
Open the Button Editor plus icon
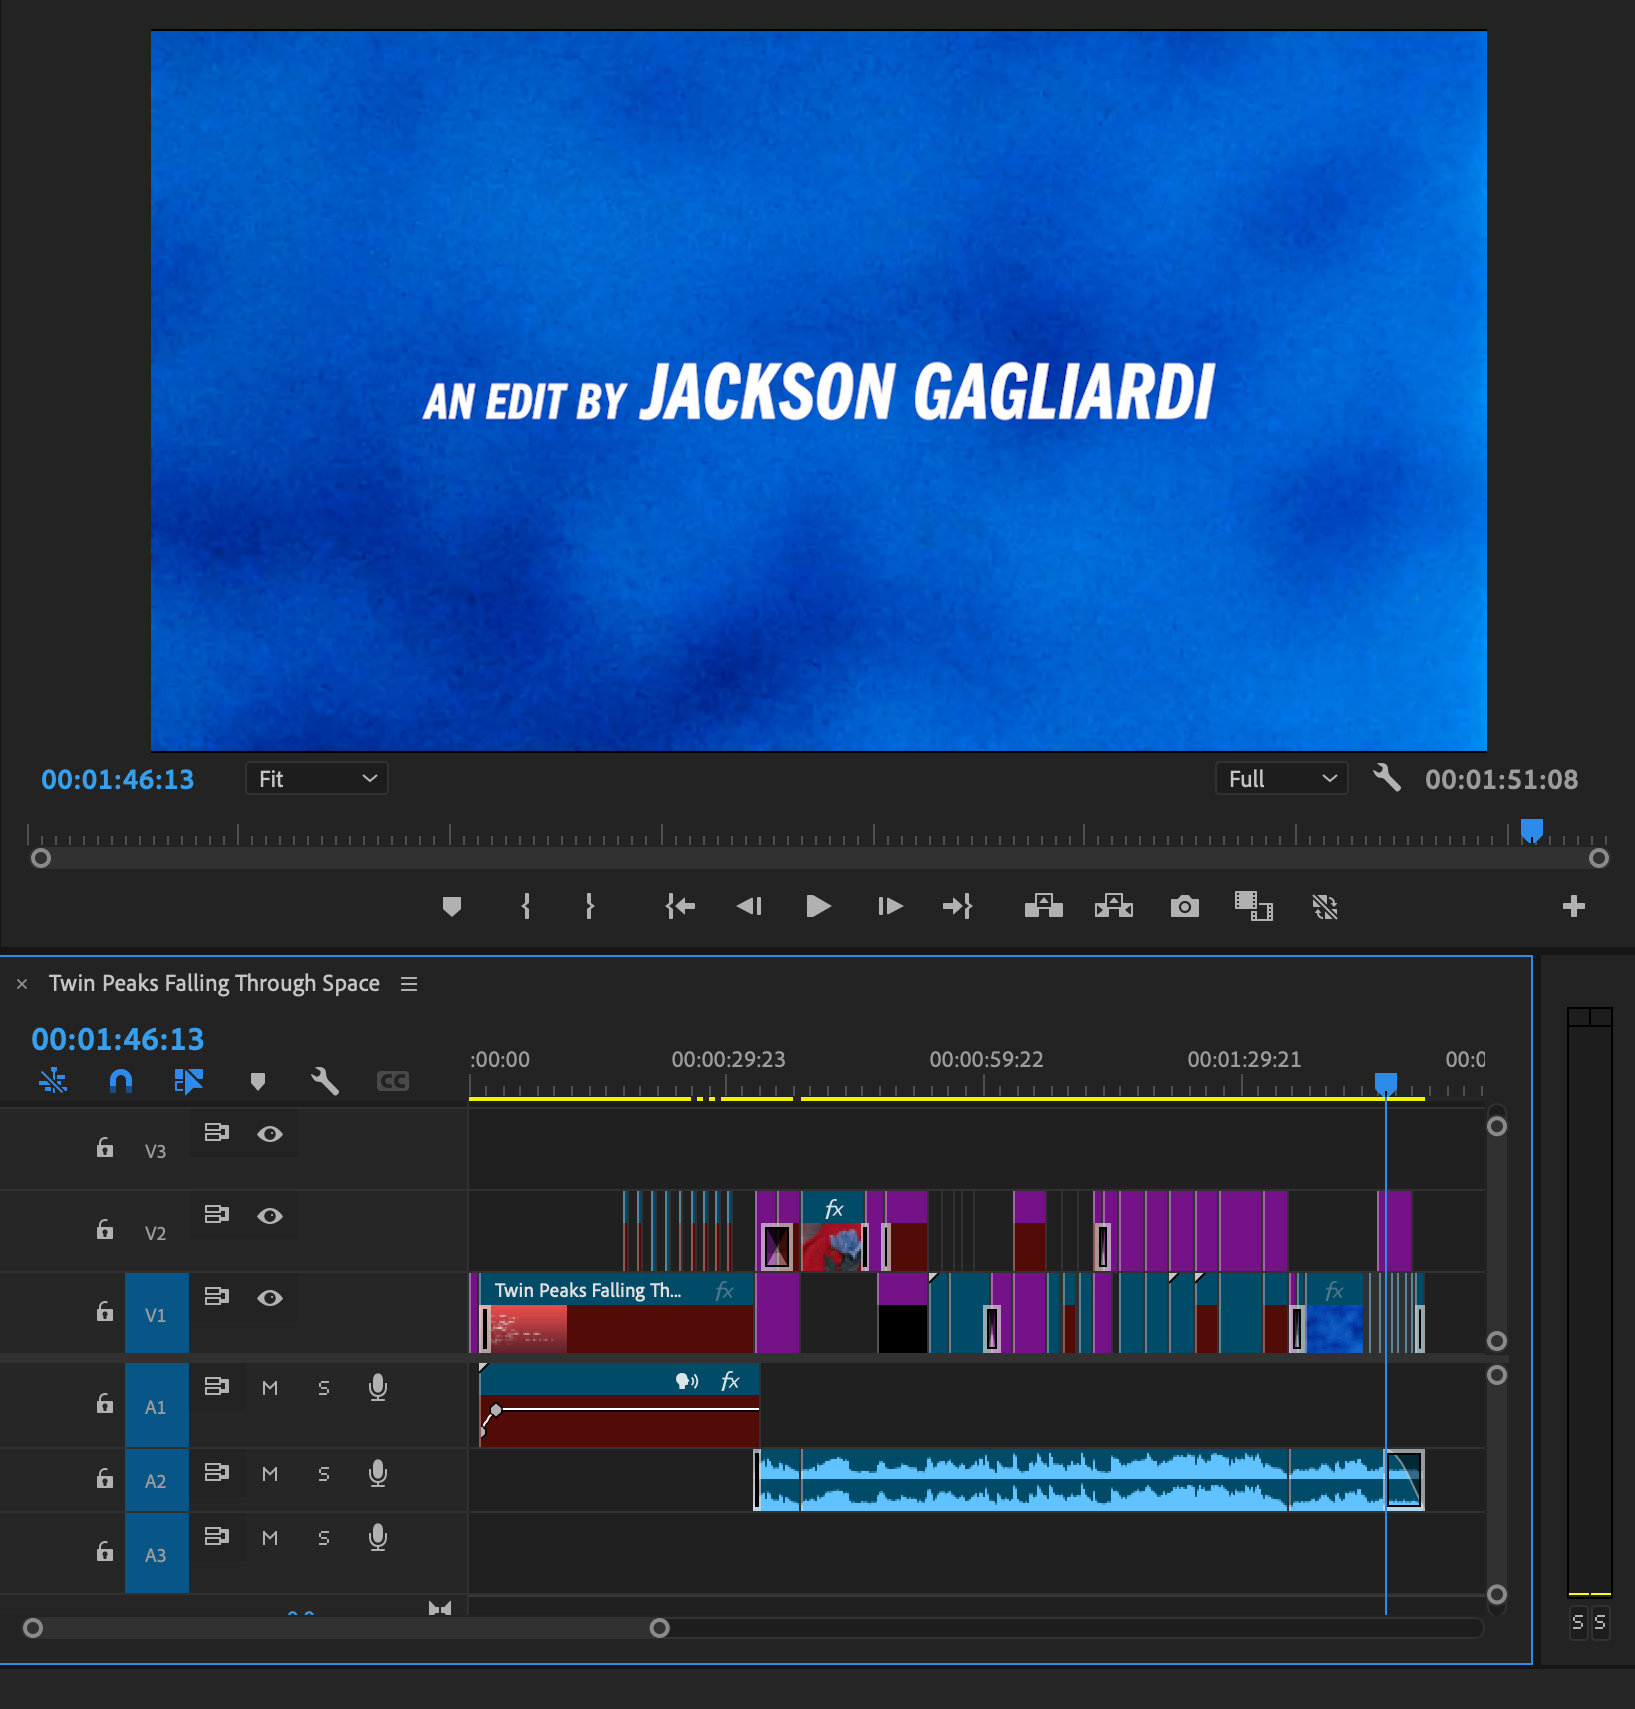1574,906
